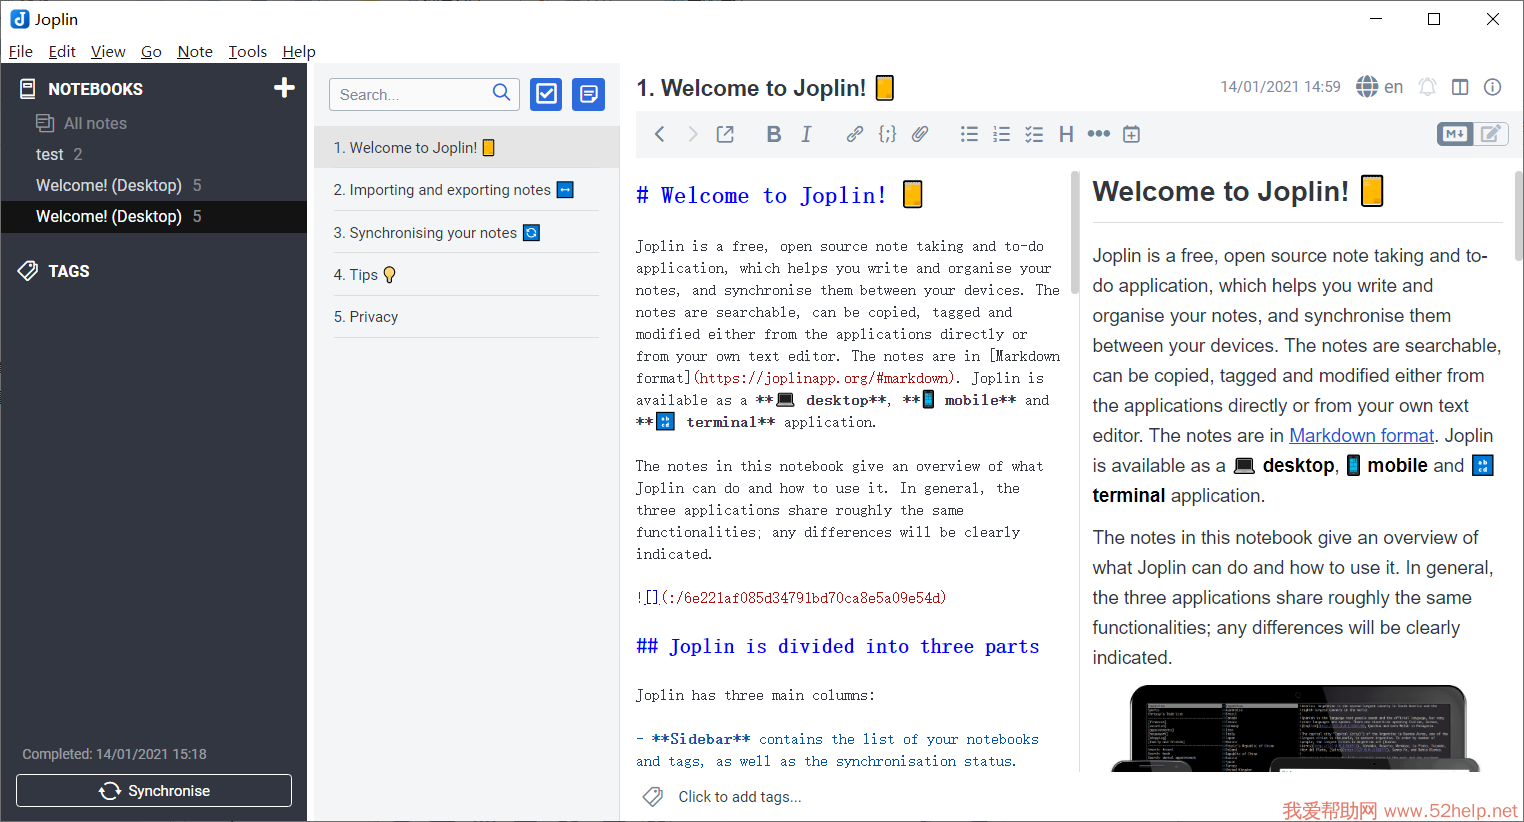Open note properties info icon

1492,87
